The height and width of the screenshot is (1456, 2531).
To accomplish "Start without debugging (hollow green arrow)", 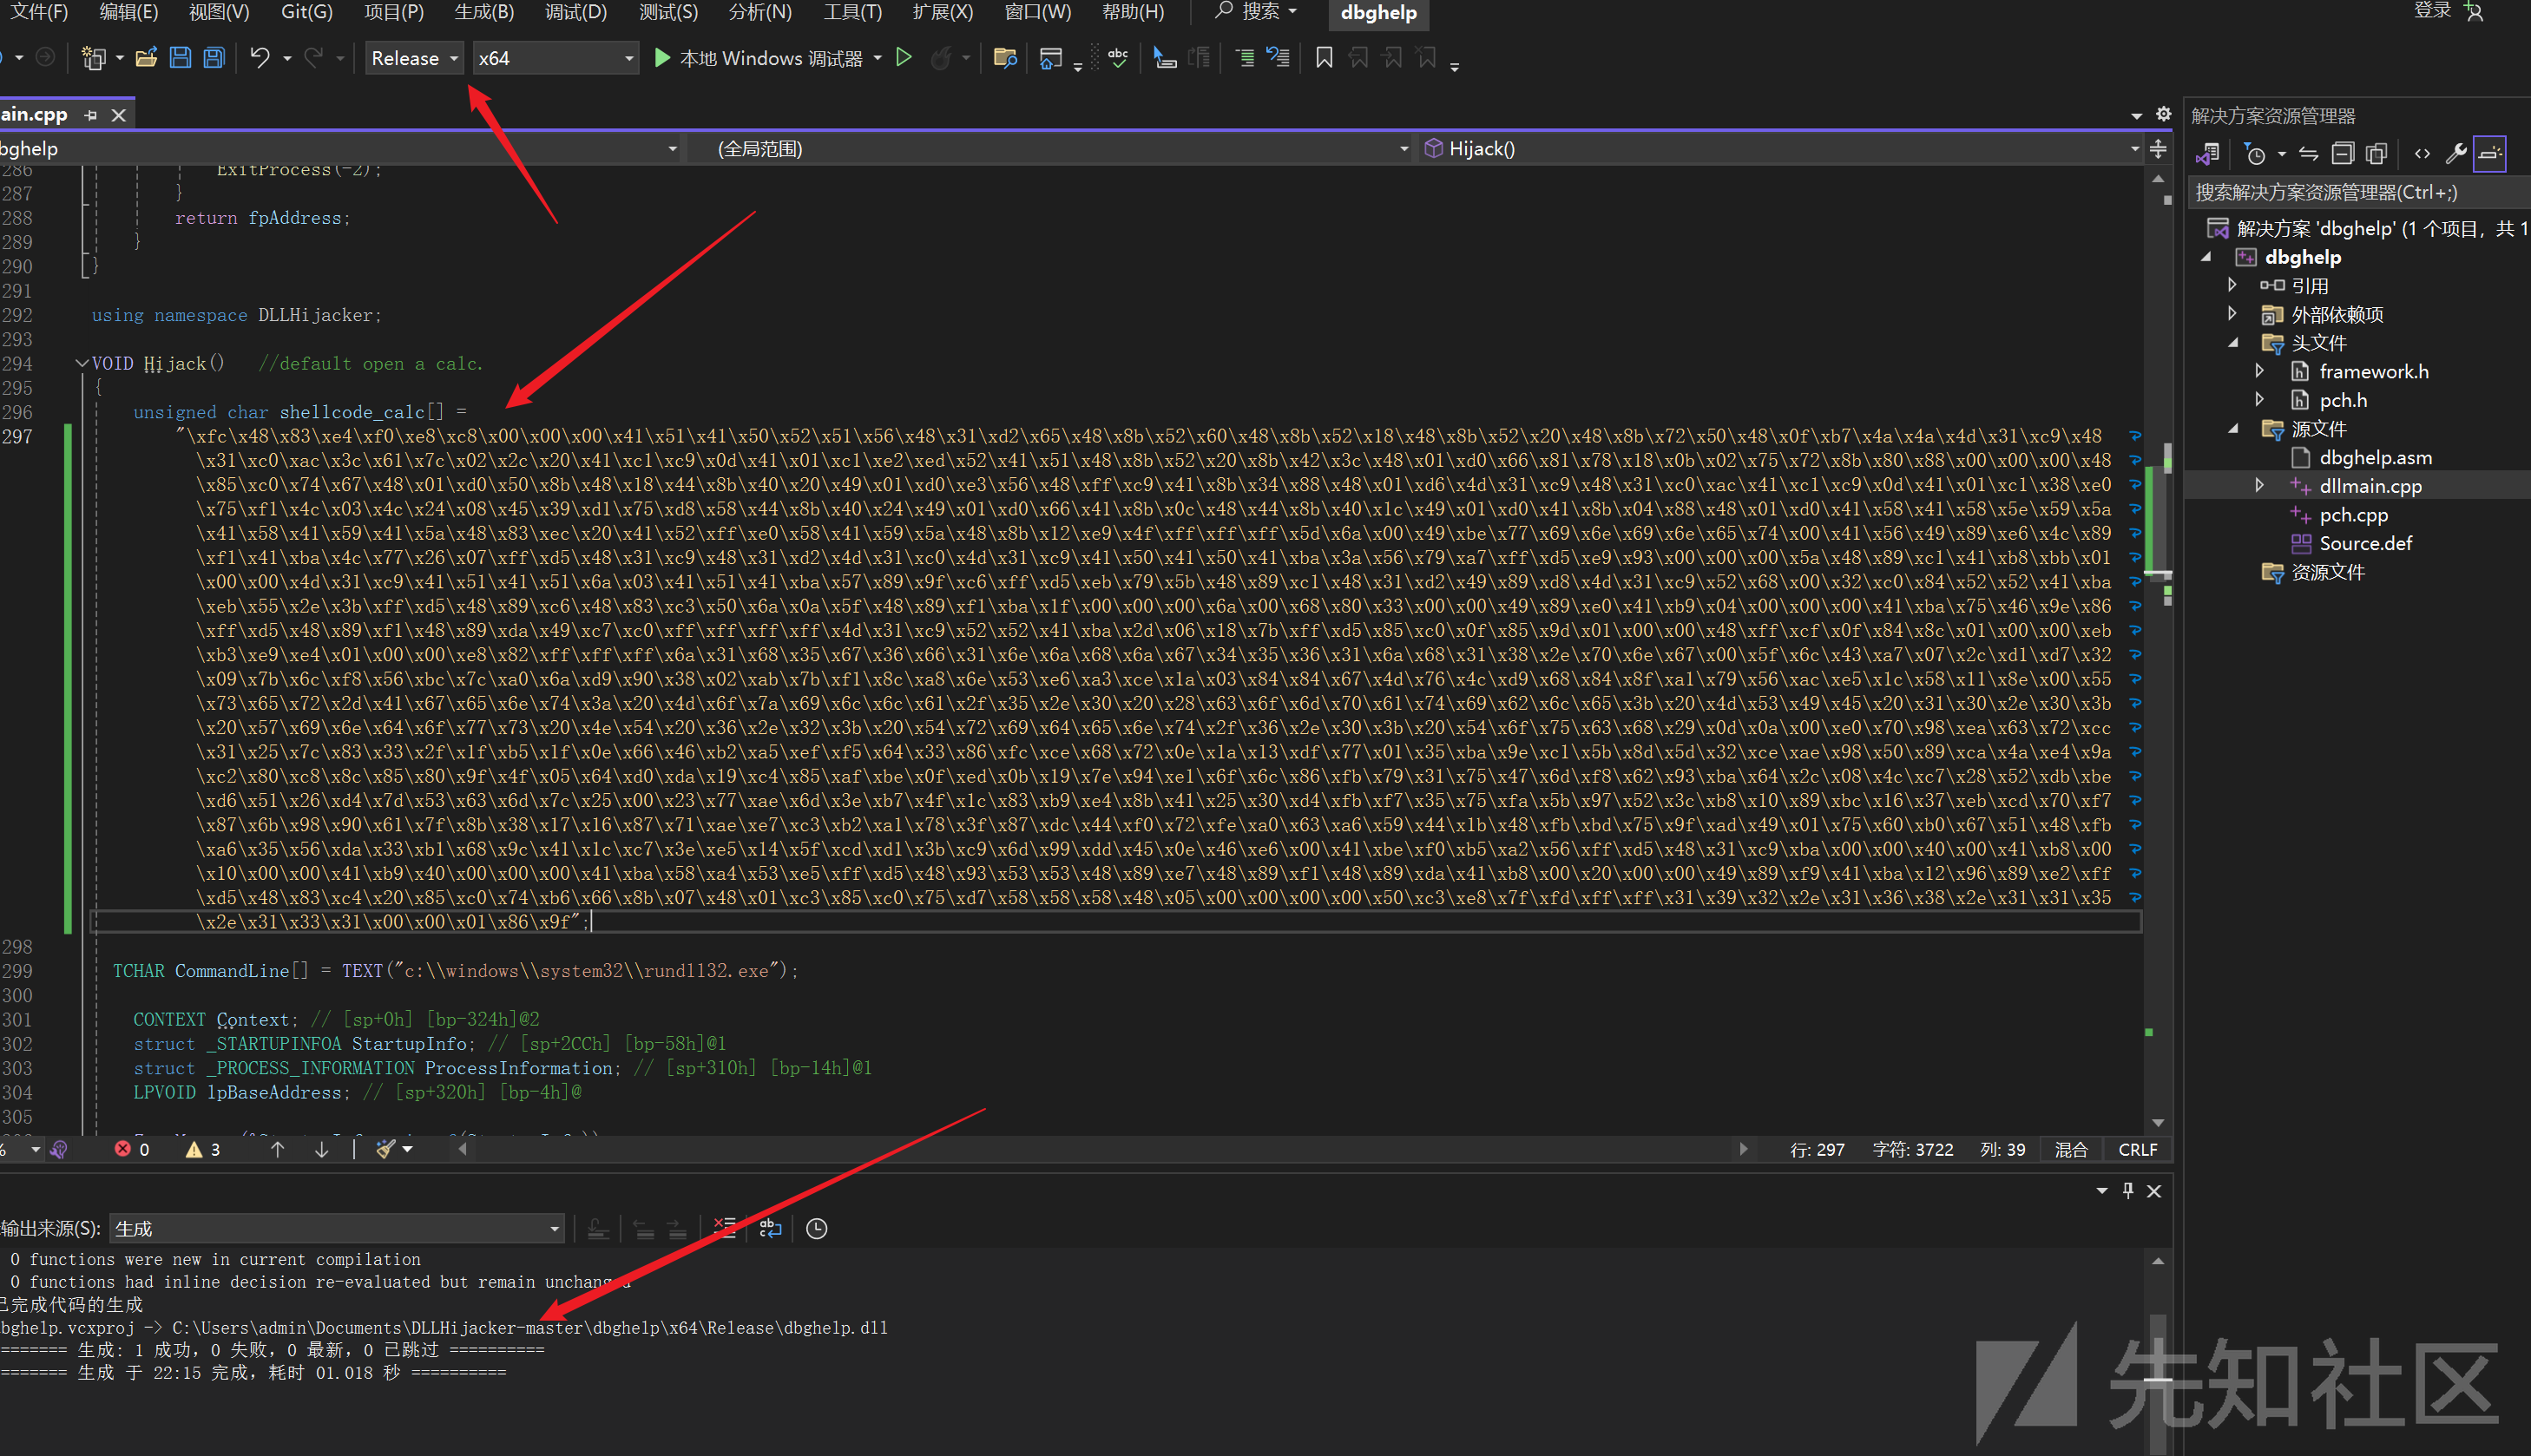I will click(904, 58).
